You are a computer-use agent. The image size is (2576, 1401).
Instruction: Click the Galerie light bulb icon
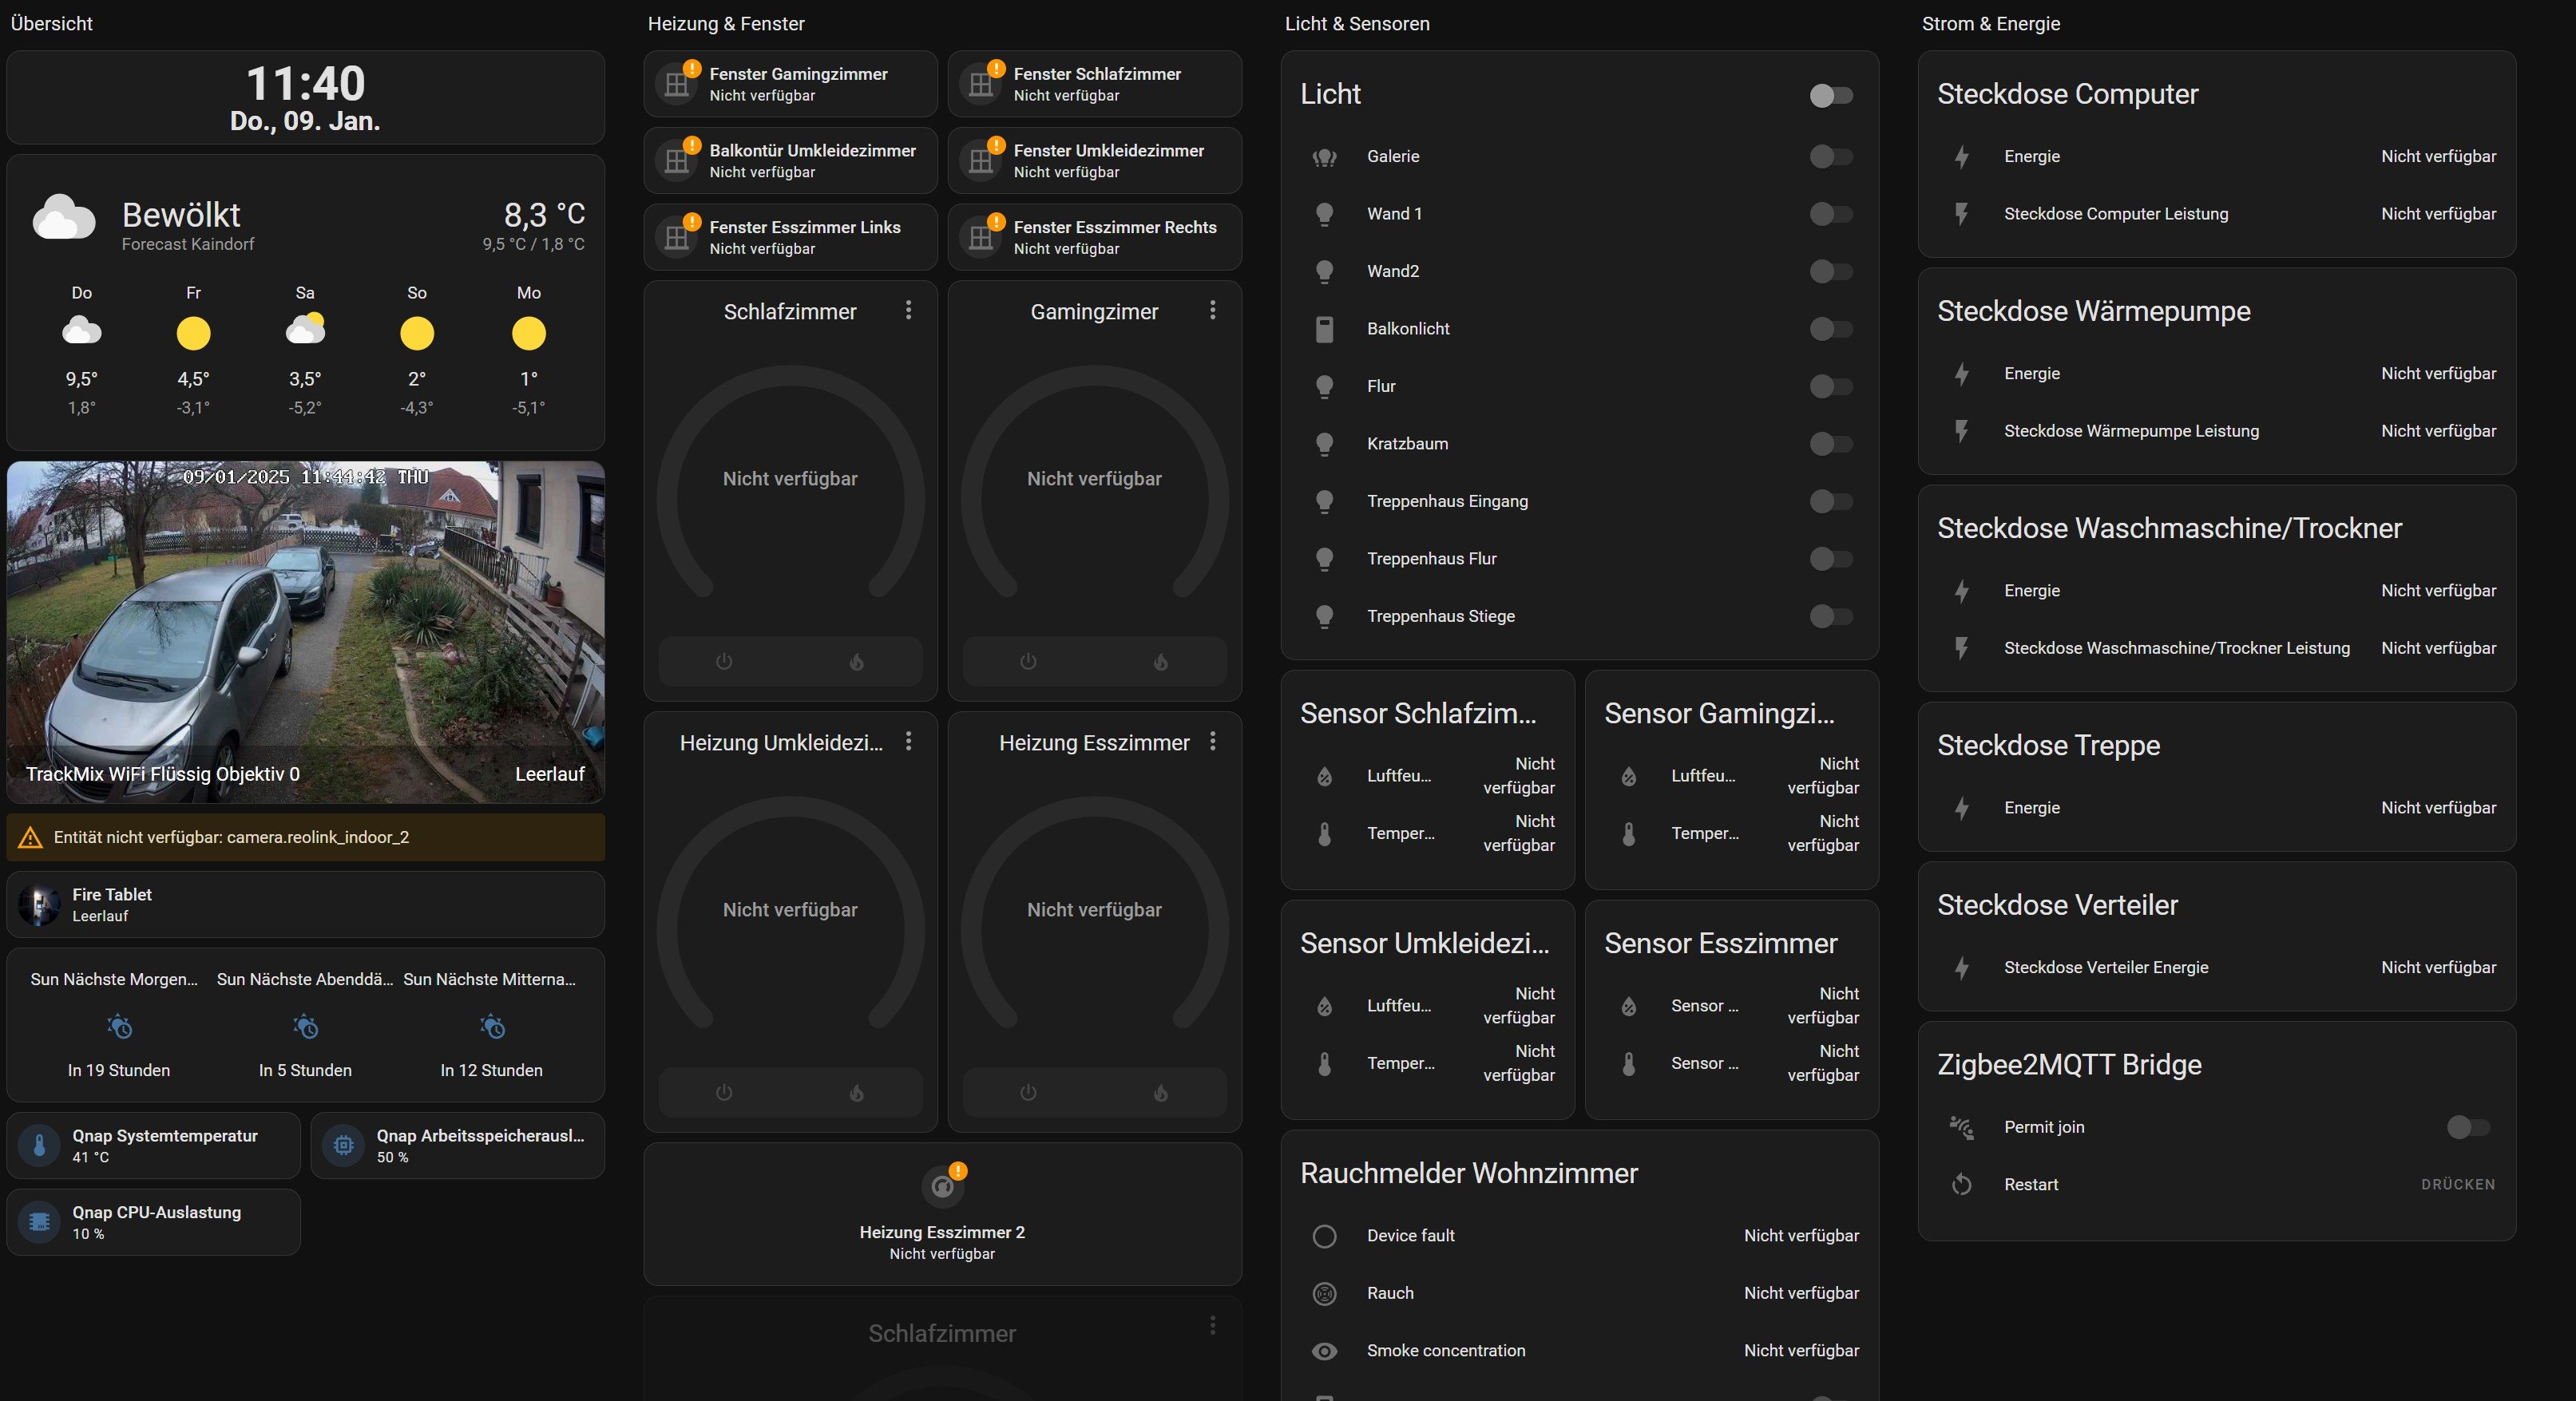point(1324,156)
